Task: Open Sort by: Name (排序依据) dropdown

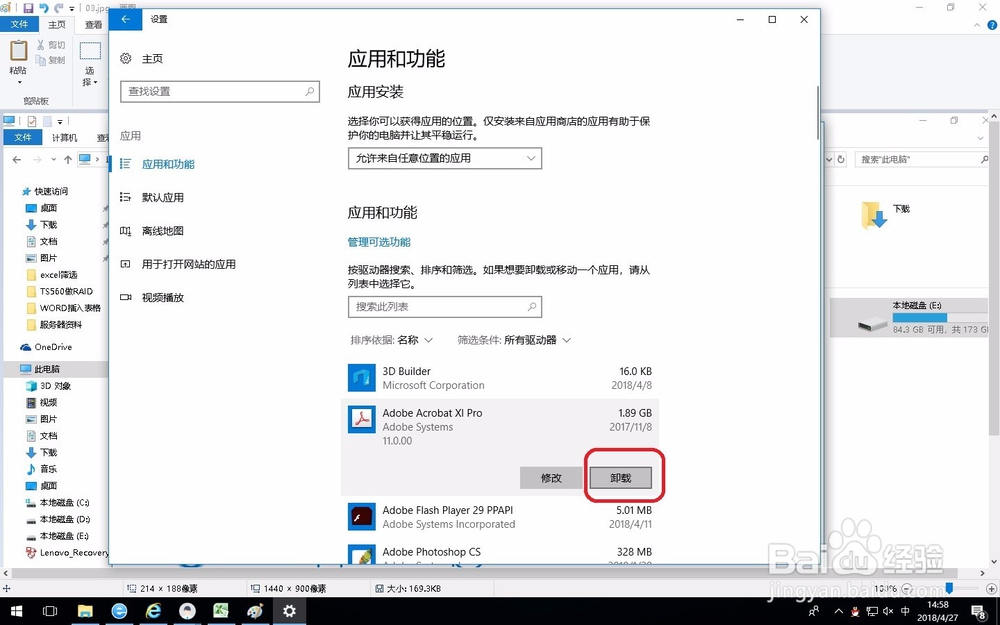Action: (x=392, y=340)
